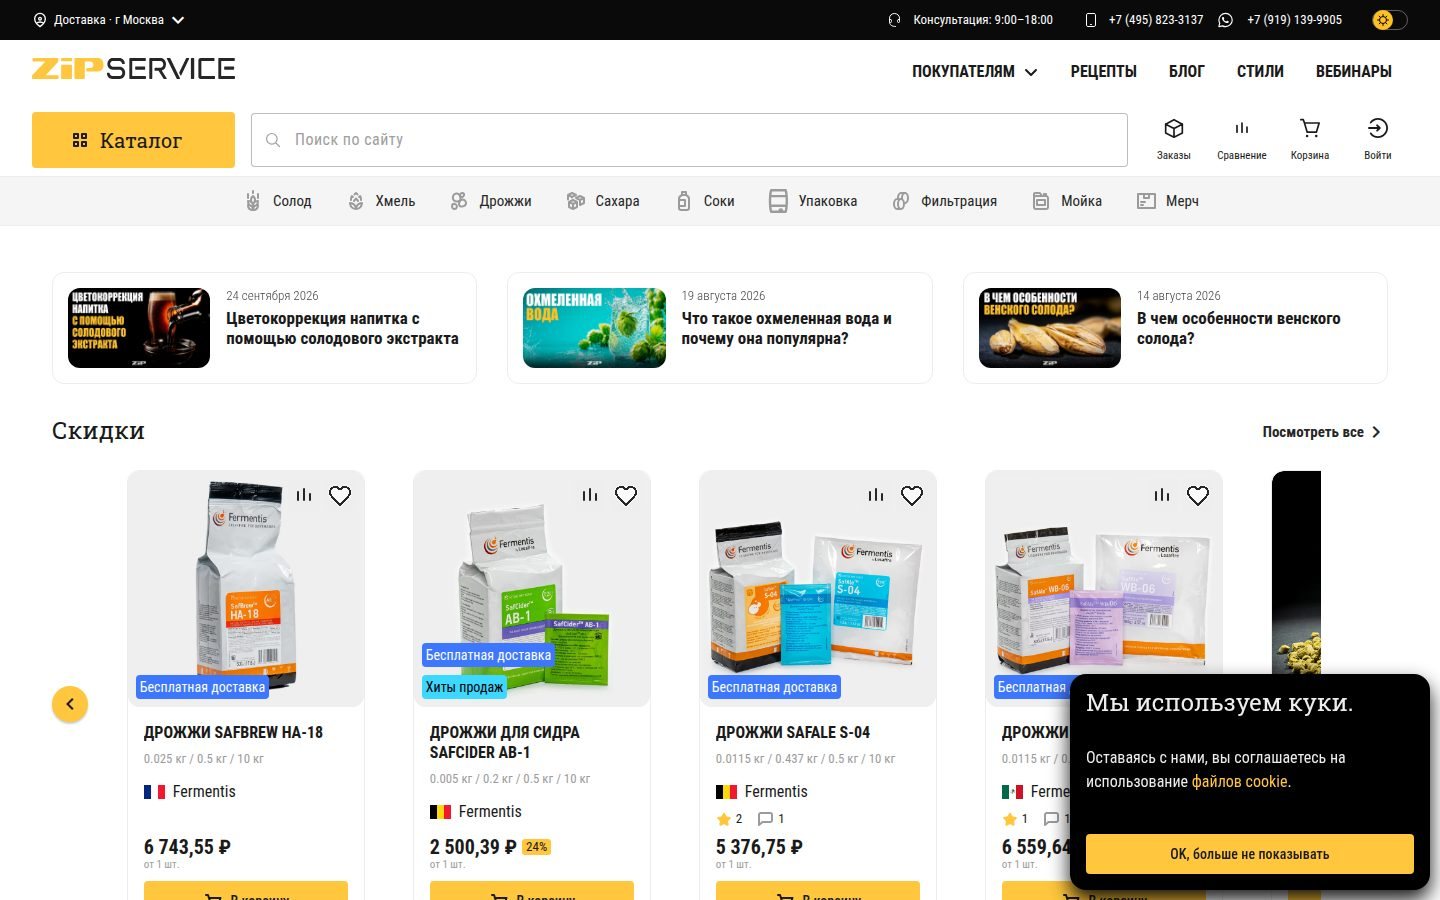Add Safcider AB-1 to comparison

pyautogui.click(x=590, y=495)
